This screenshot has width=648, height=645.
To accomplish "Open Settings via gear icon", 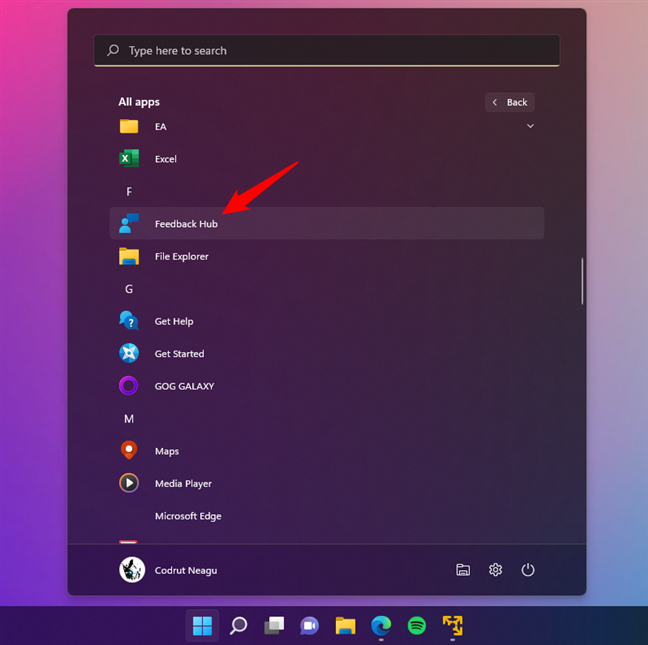I will point(495,570).
